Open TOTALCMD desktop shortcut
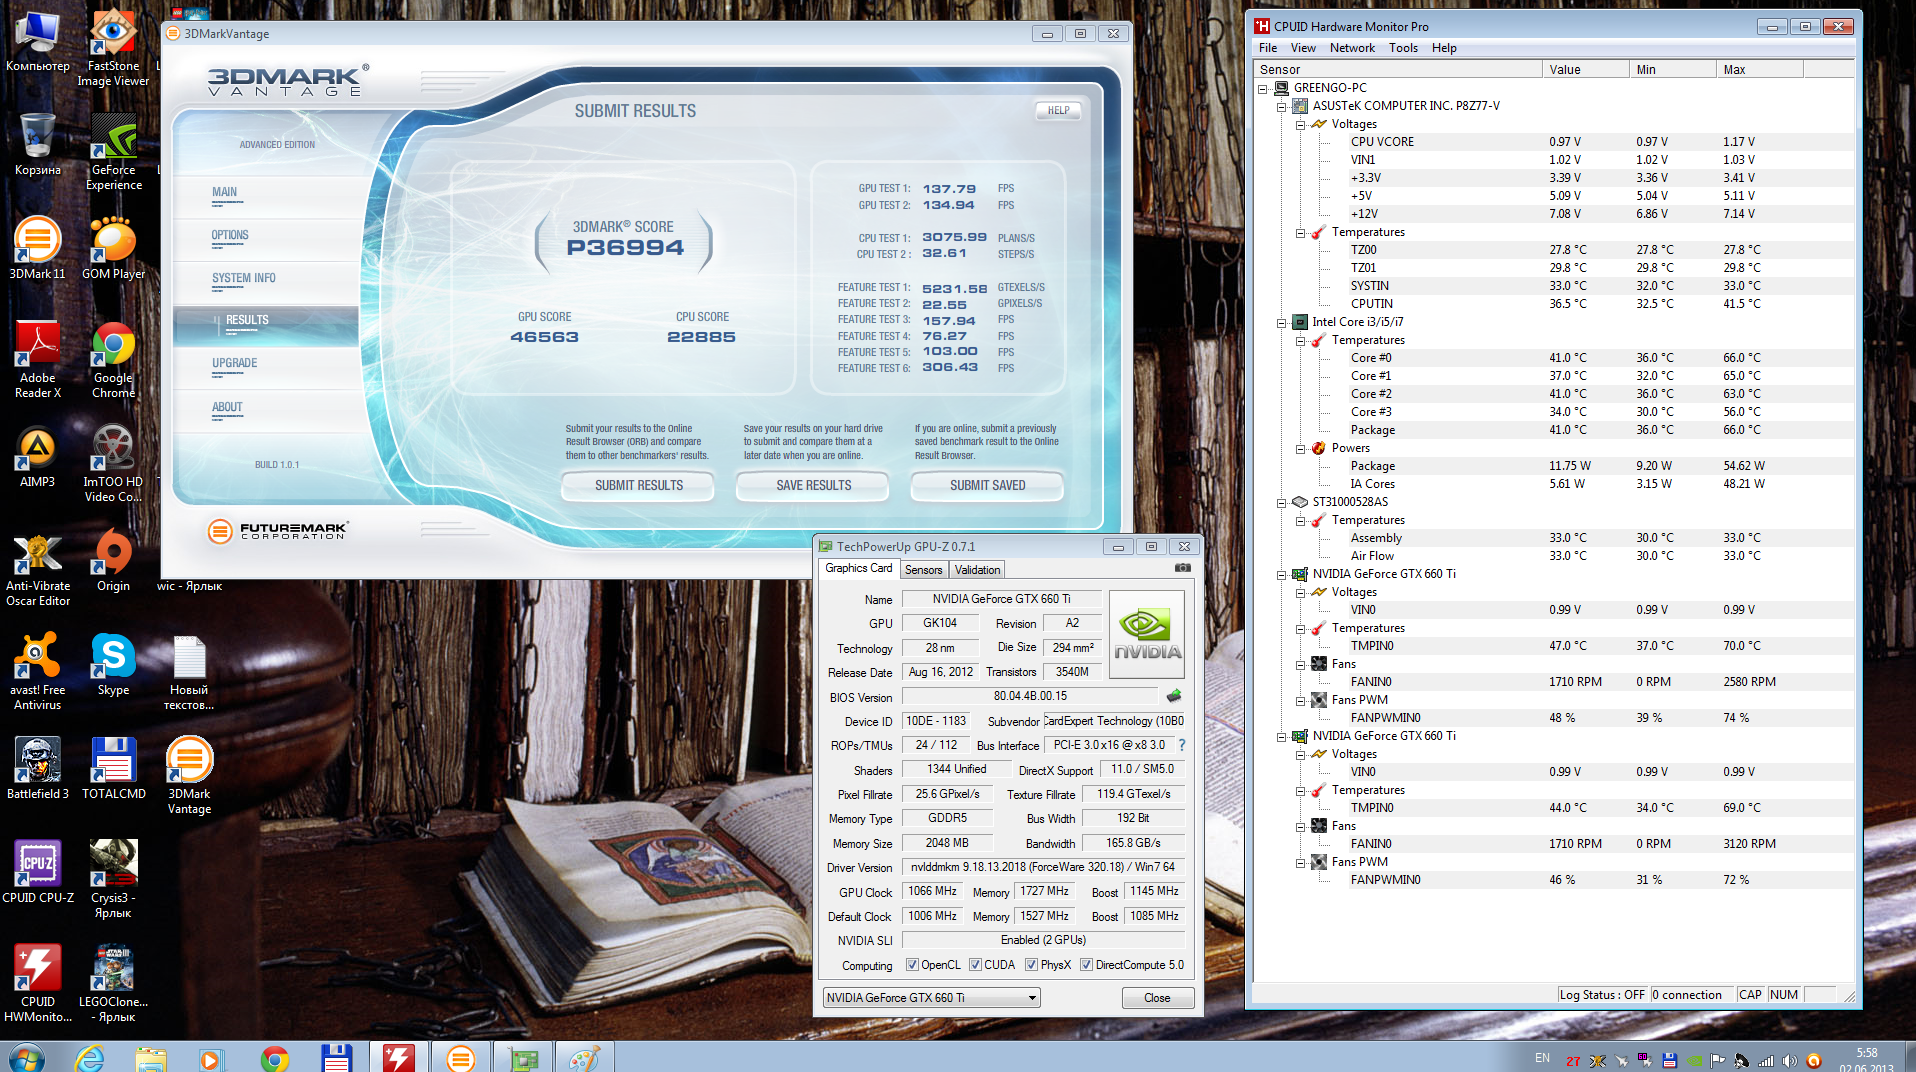The width and height of the screenshot is (1916, 1072). pos(113,768)
